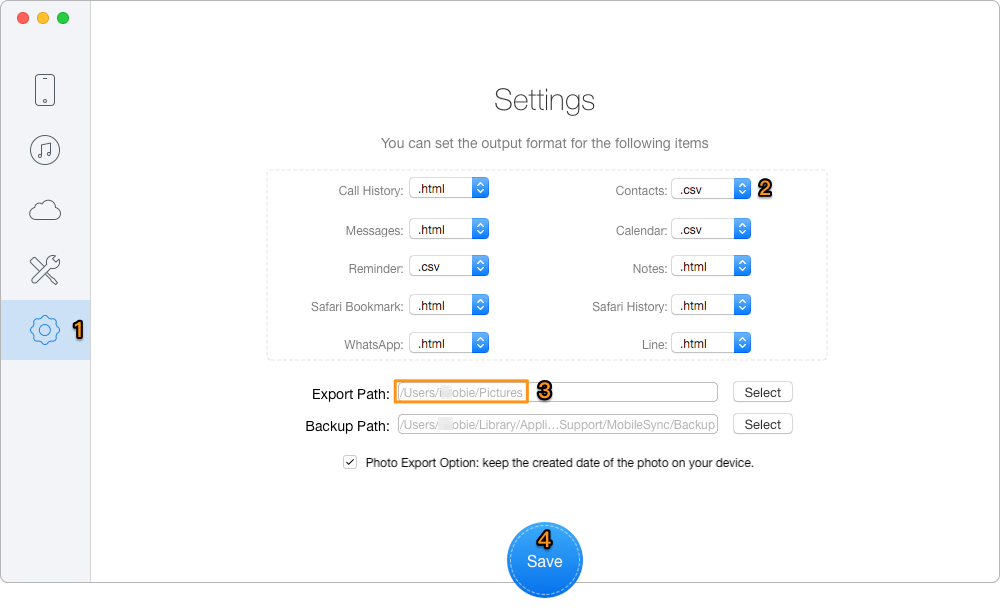This screenshot has height=608, width=1000.
Task: Click the Line format stepper arrows
Action: 741,342
